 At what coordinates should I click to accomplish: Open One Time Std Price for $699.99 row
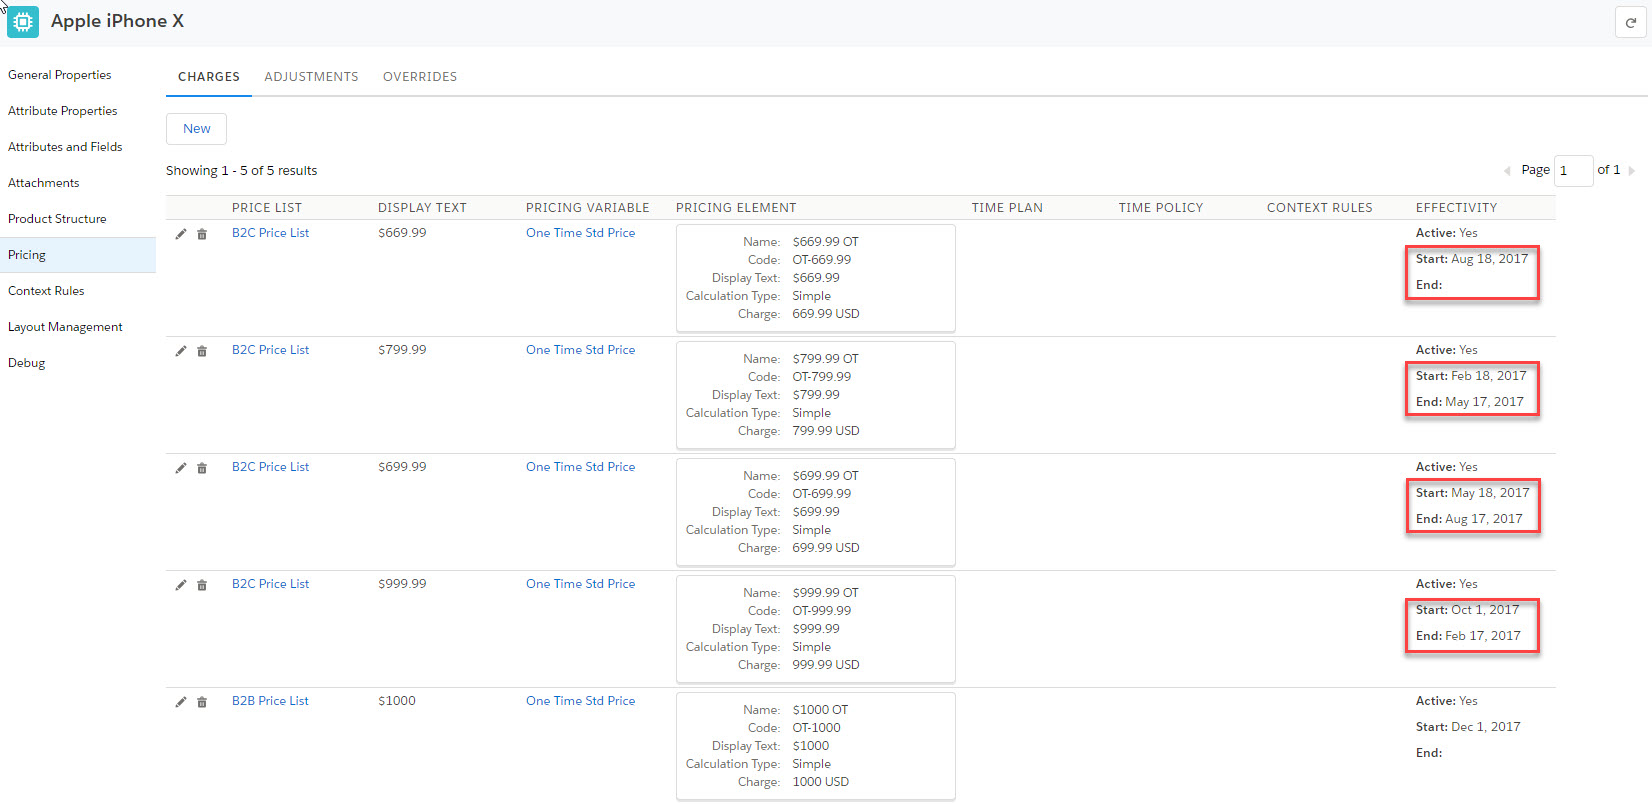tap(581, 467)
